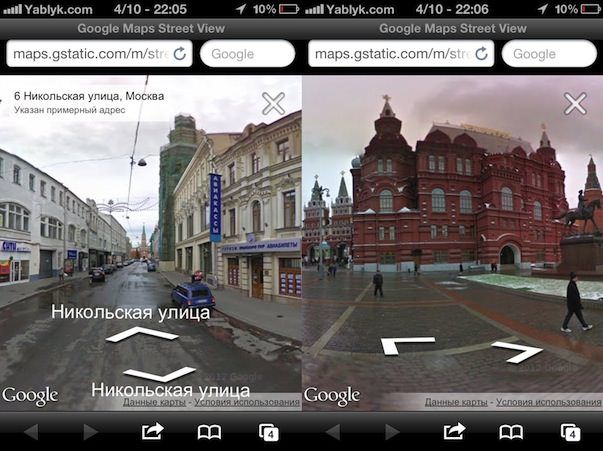Viewport: 603px width, 451px height.
Task: Open right phone's Share action icon
Action: click(454, 431)
